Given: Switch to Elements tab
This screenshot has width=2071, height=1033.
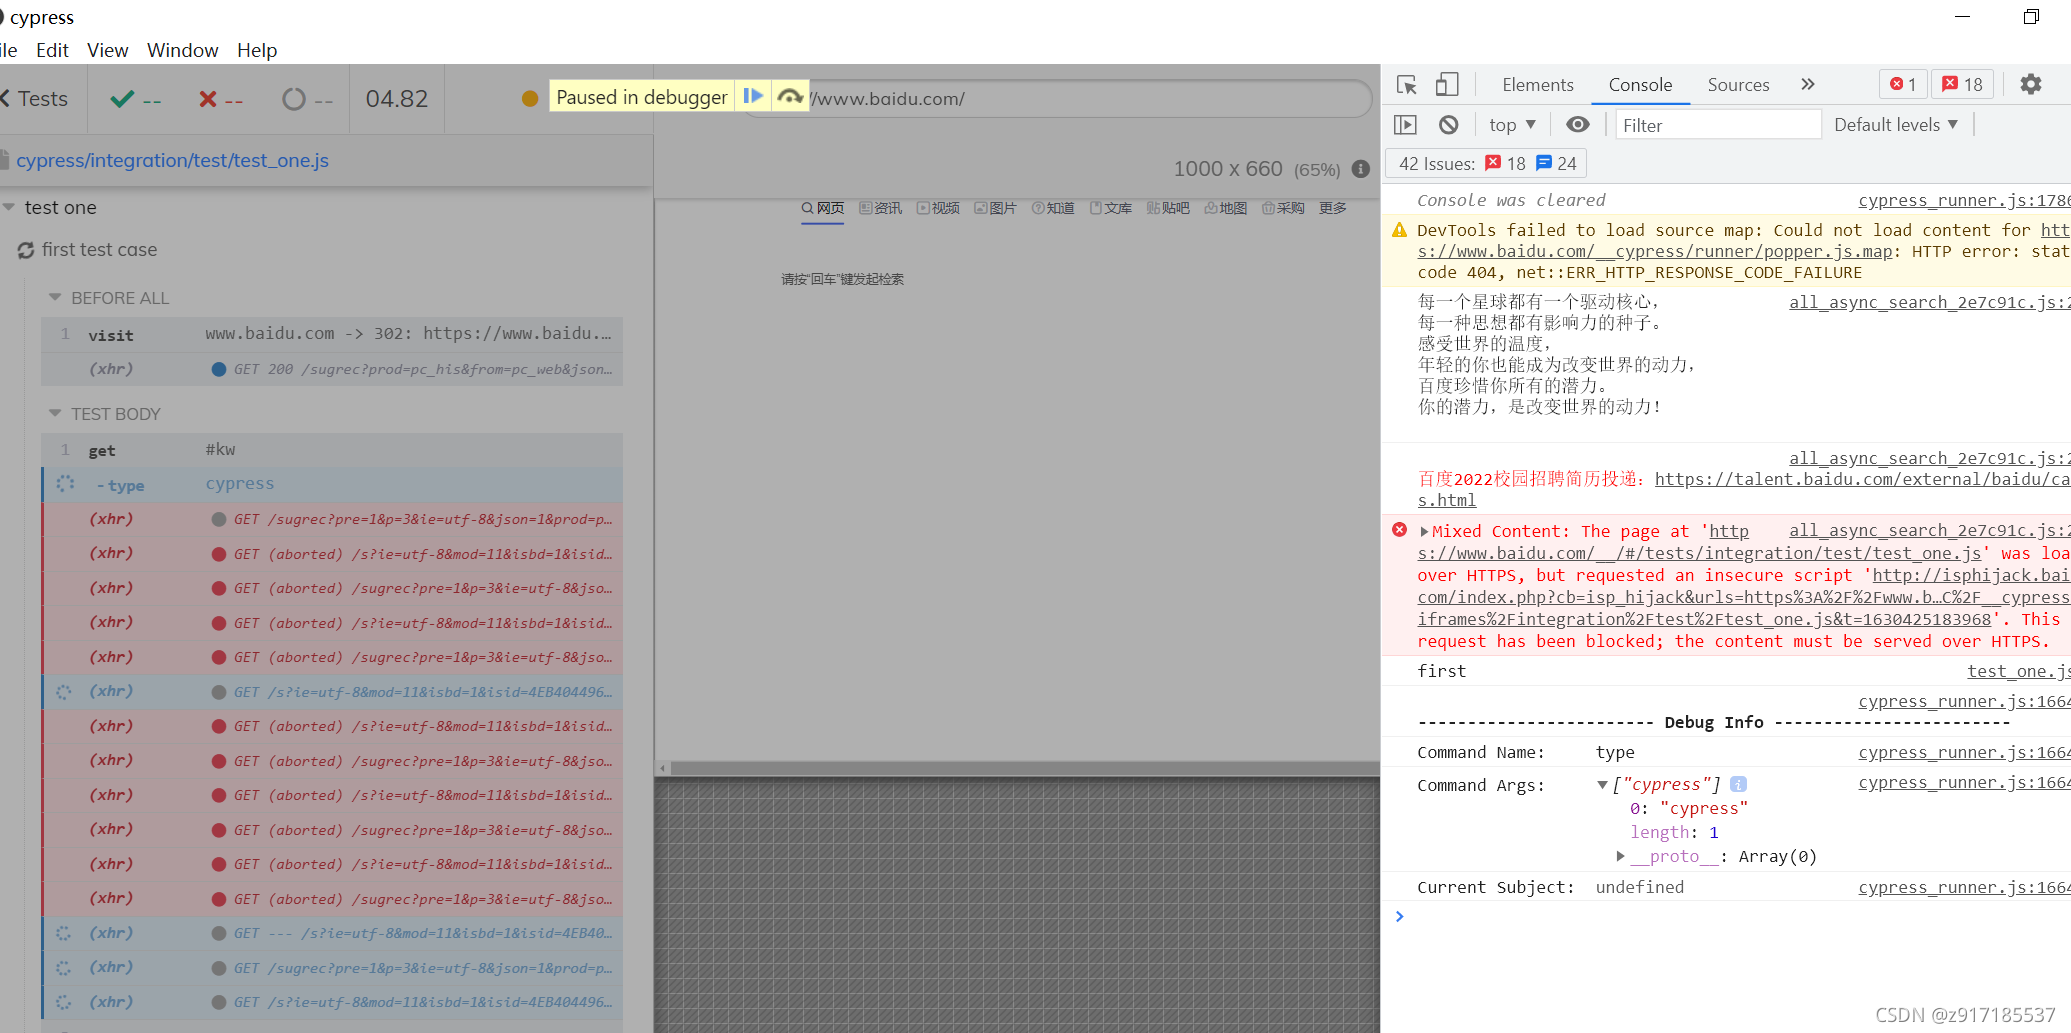Looking at the screenshot, I should (x=1537, y=85).
